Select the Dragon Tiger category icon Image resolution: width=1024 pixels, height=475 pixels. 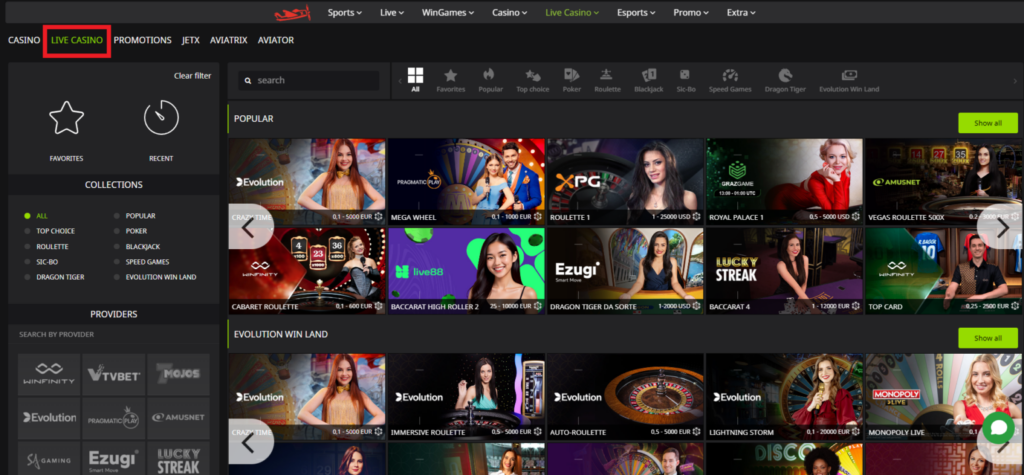785,75
